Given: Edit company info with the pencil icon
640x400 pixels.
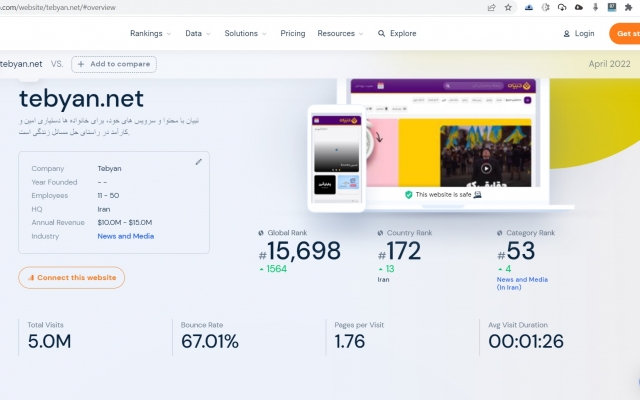Looking at the screenshot, I should [x=198, y=162].
